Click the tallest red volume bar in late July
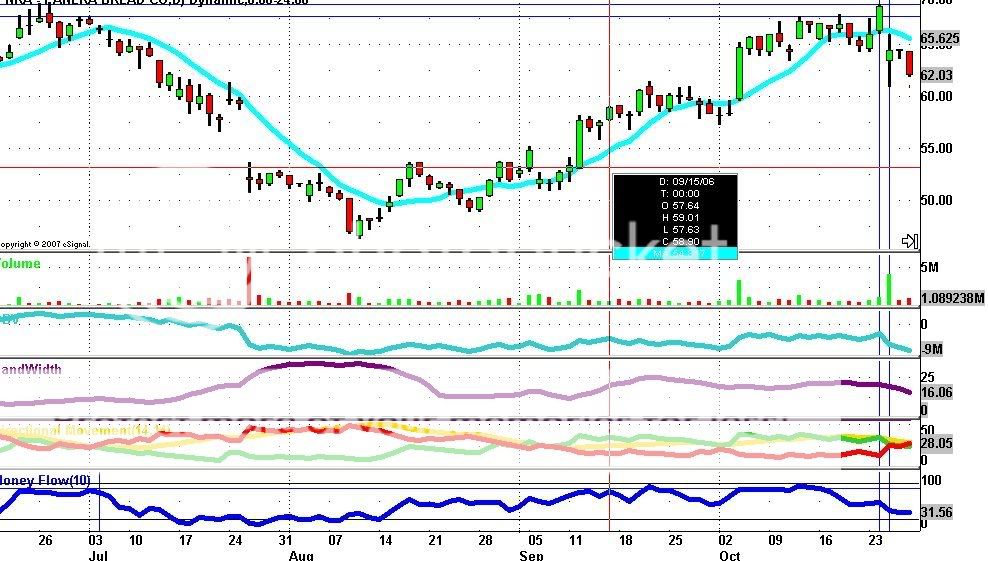This screenshot has height=561, width=988. (249, 281)
